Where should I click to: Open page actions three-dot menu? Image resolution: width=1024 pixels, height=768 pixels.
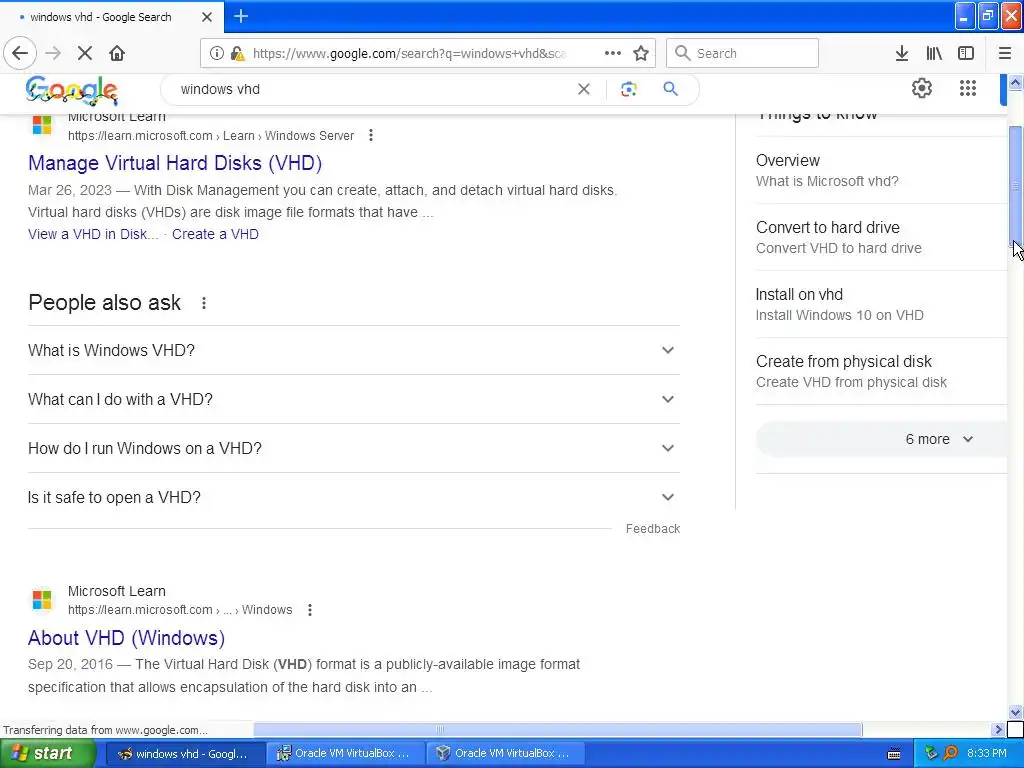pos(613,53)
